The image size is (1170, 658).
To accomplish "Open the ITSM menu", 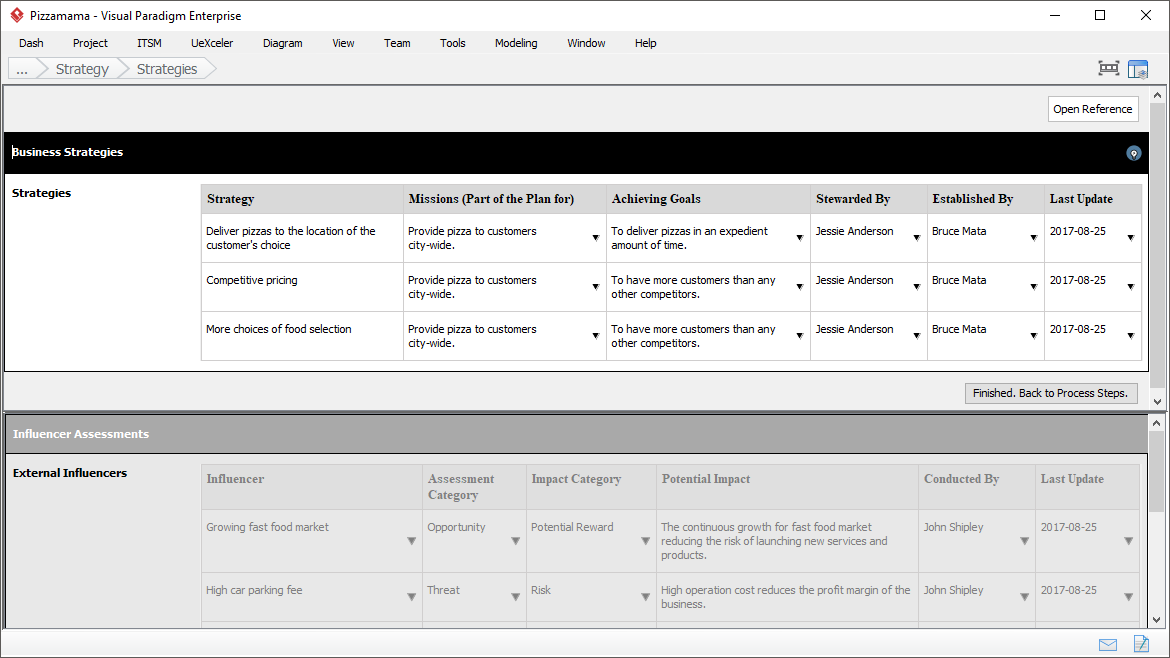I will pos(149,43).
